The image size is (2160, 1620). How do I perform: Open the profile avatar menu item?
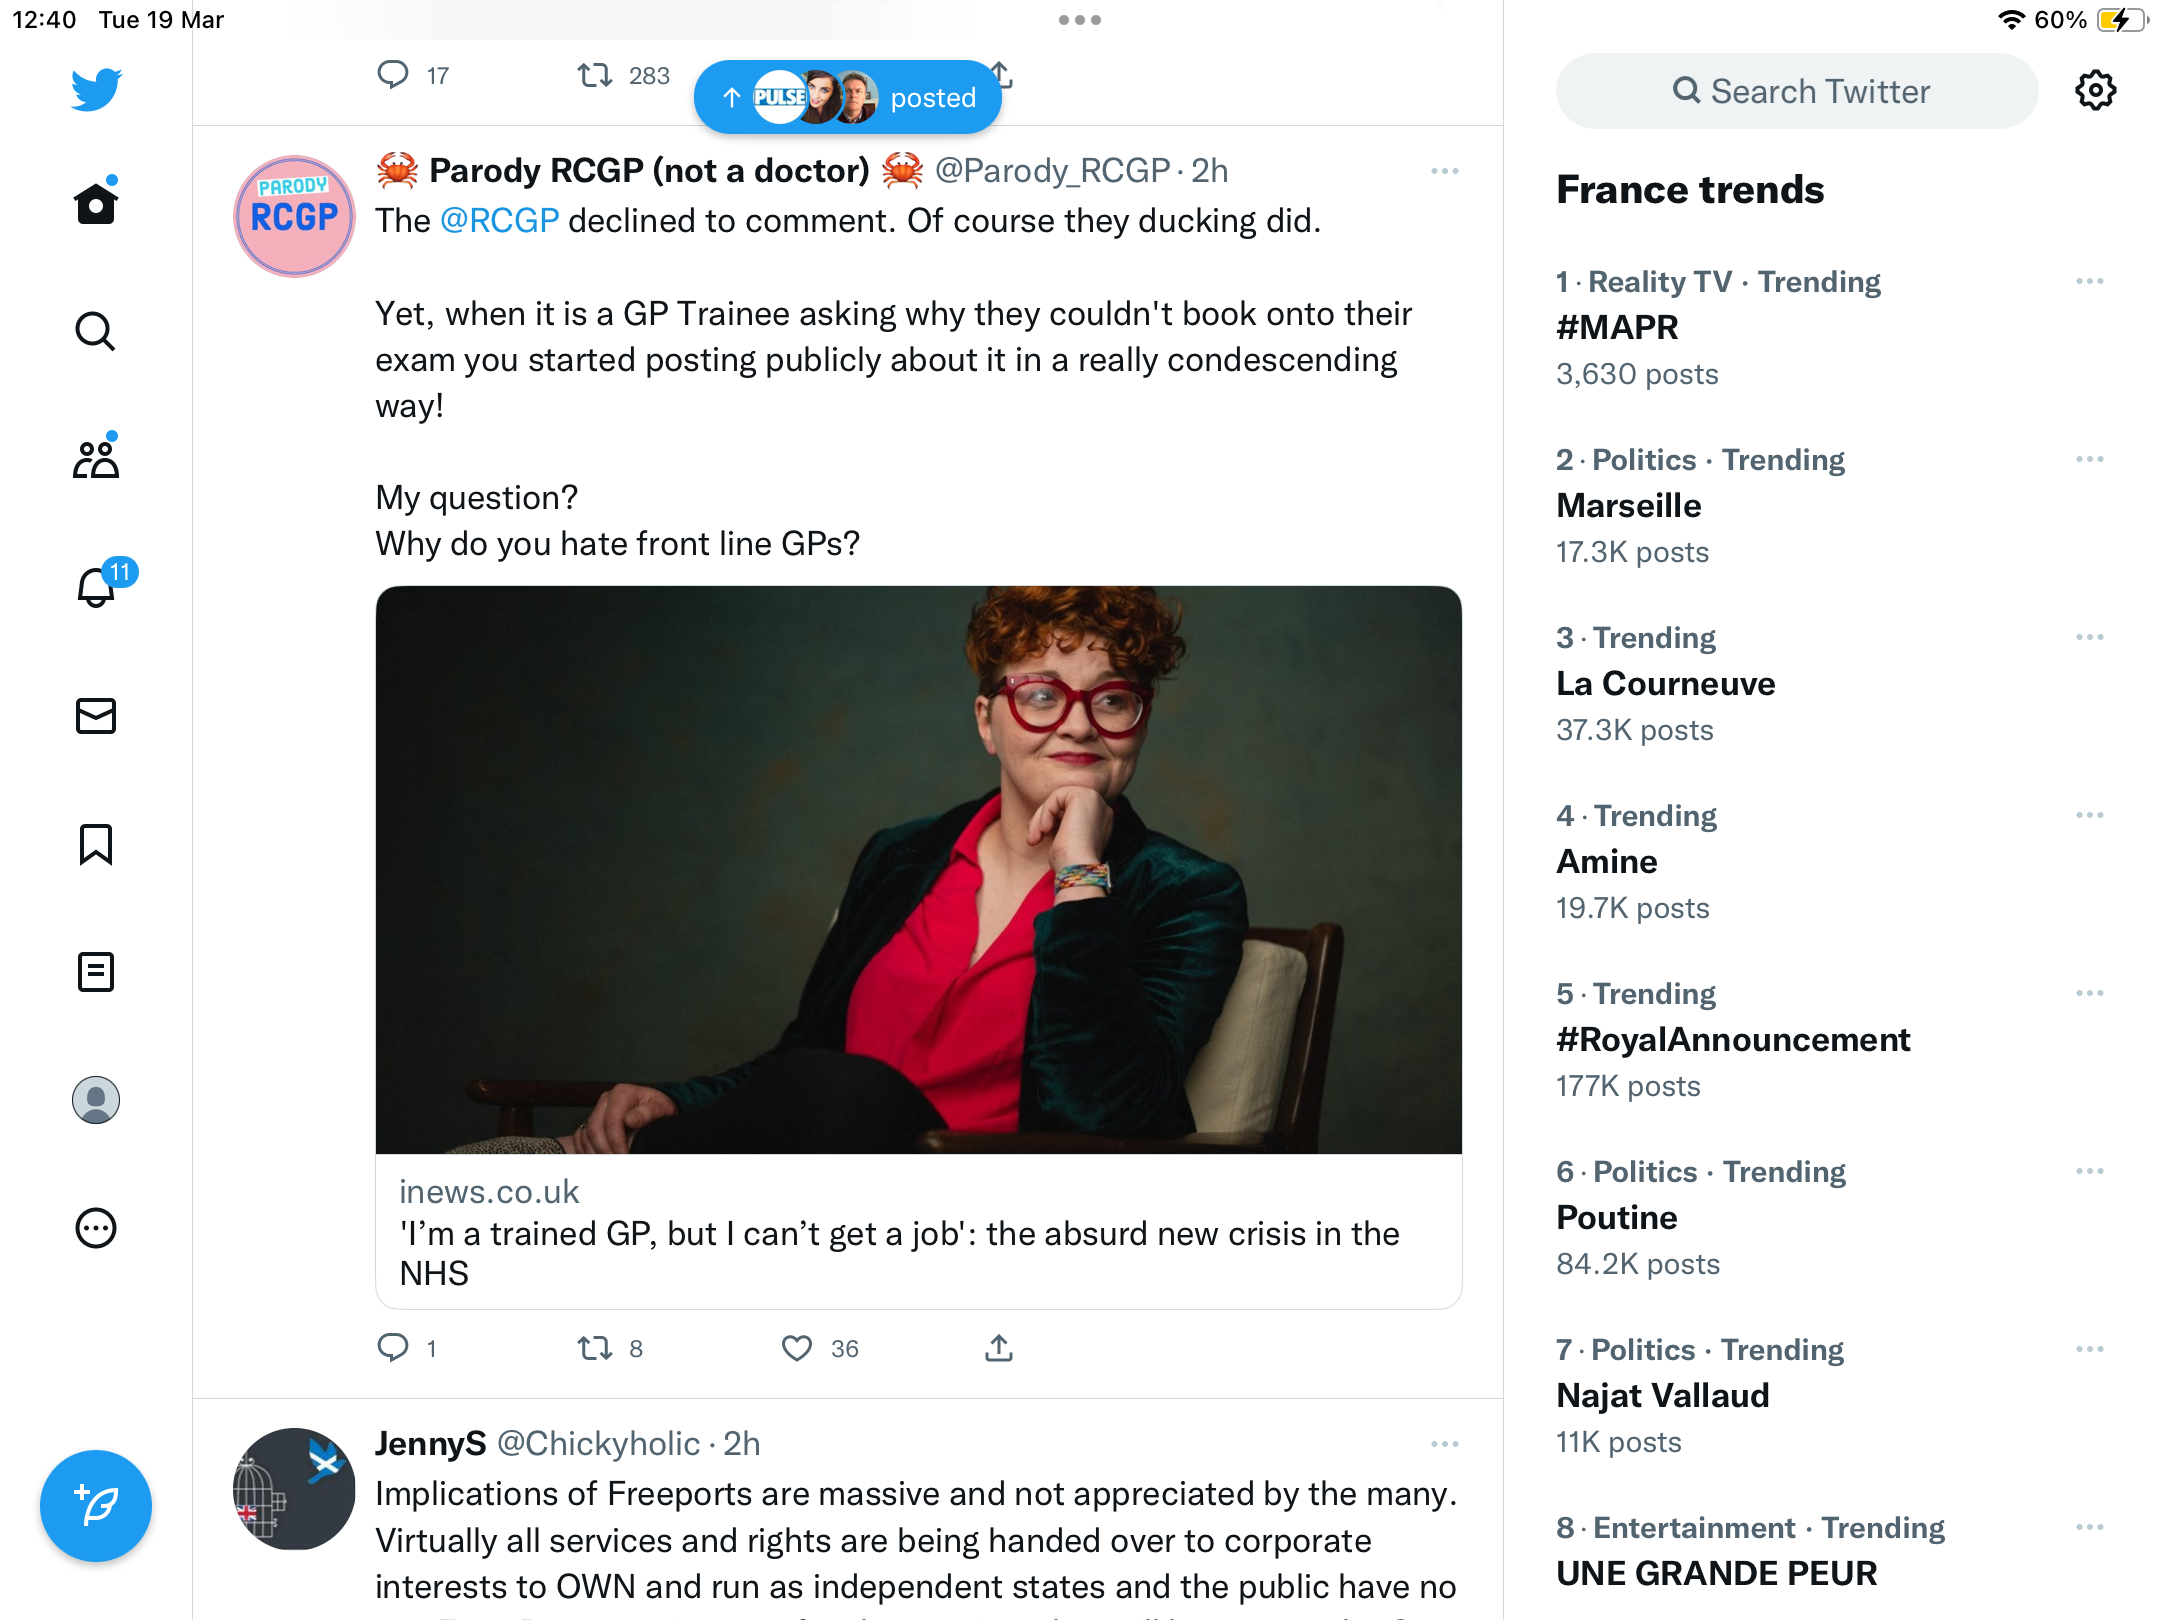tap(96, 1100)
